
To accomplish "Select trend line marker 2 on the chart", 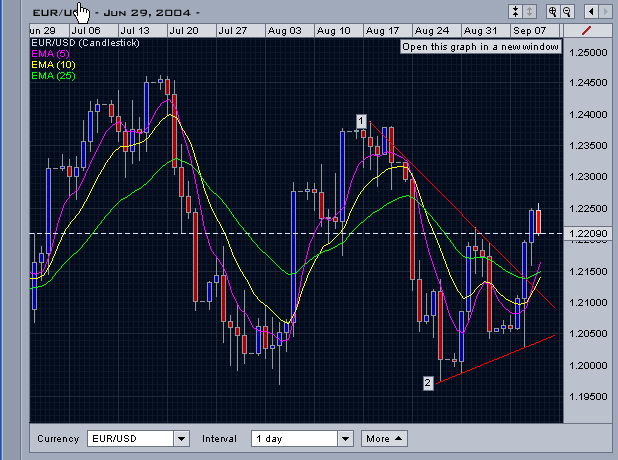I will pyautogui.click(x=428, y=383).
